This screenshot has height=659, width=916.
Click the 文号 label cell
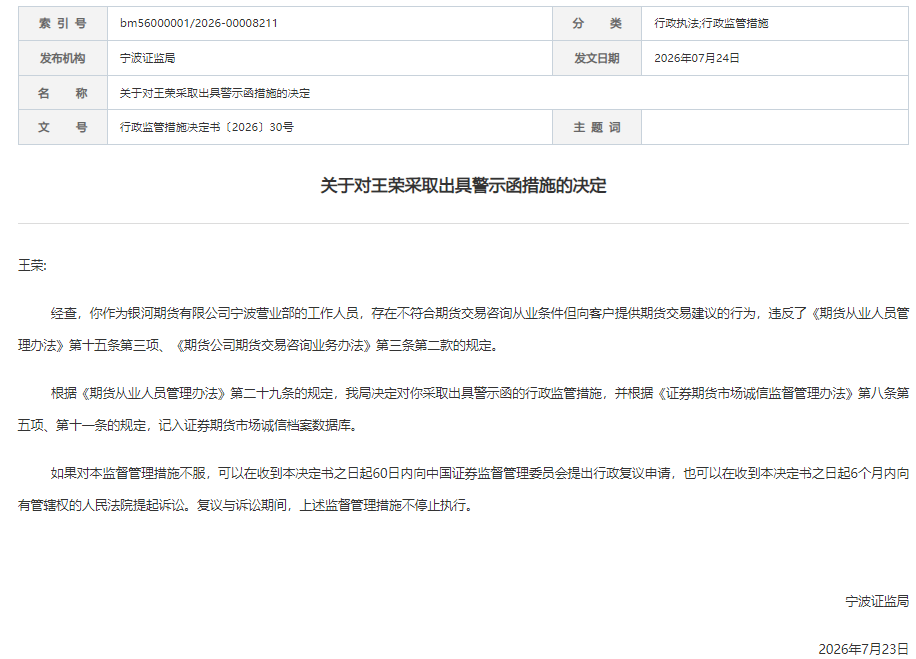coord(63,127)
